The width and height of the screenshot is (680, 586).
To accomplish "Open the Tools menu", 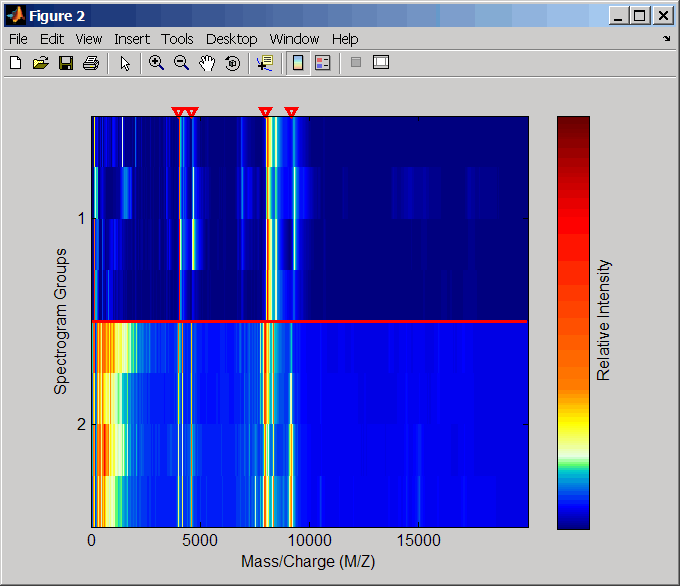I will pyautogui.click(x=177, y=39).
